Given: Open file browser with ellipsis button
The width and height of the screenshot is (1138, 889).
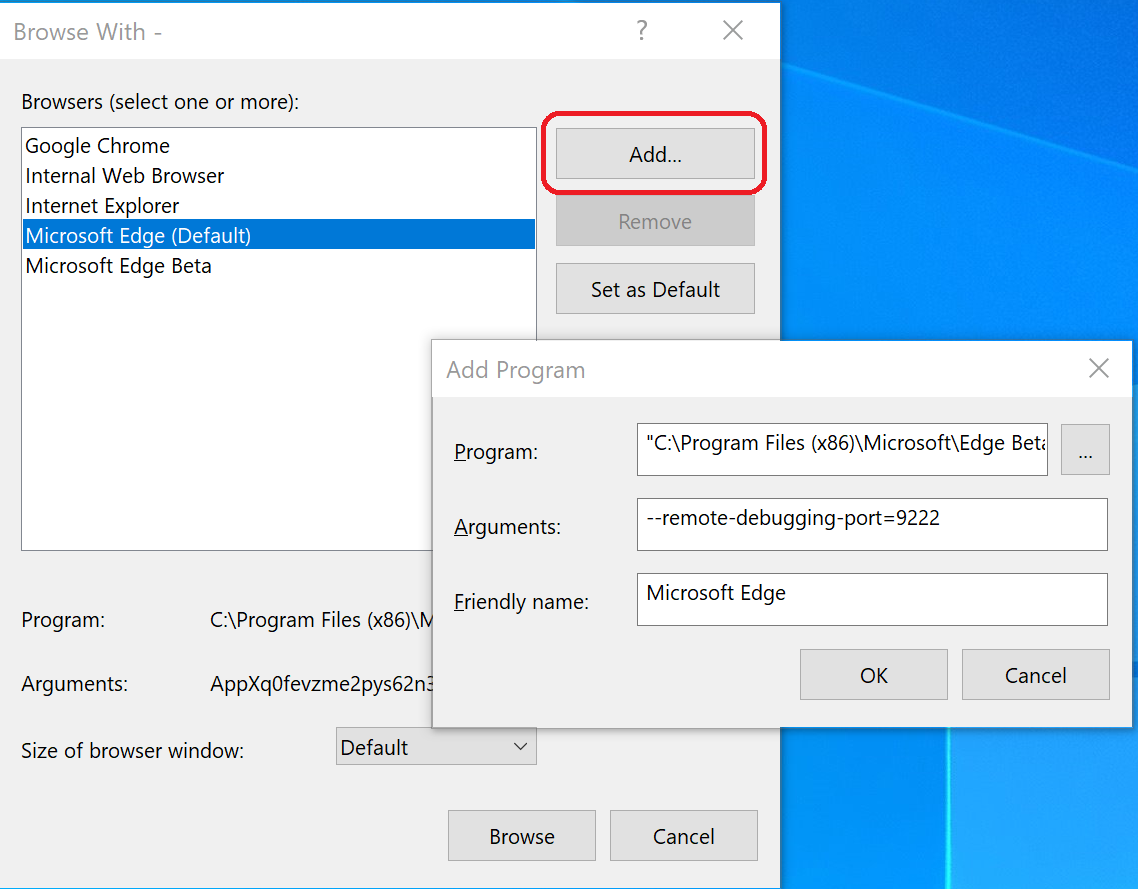Looking at the screenshot, I should 1085,449.
